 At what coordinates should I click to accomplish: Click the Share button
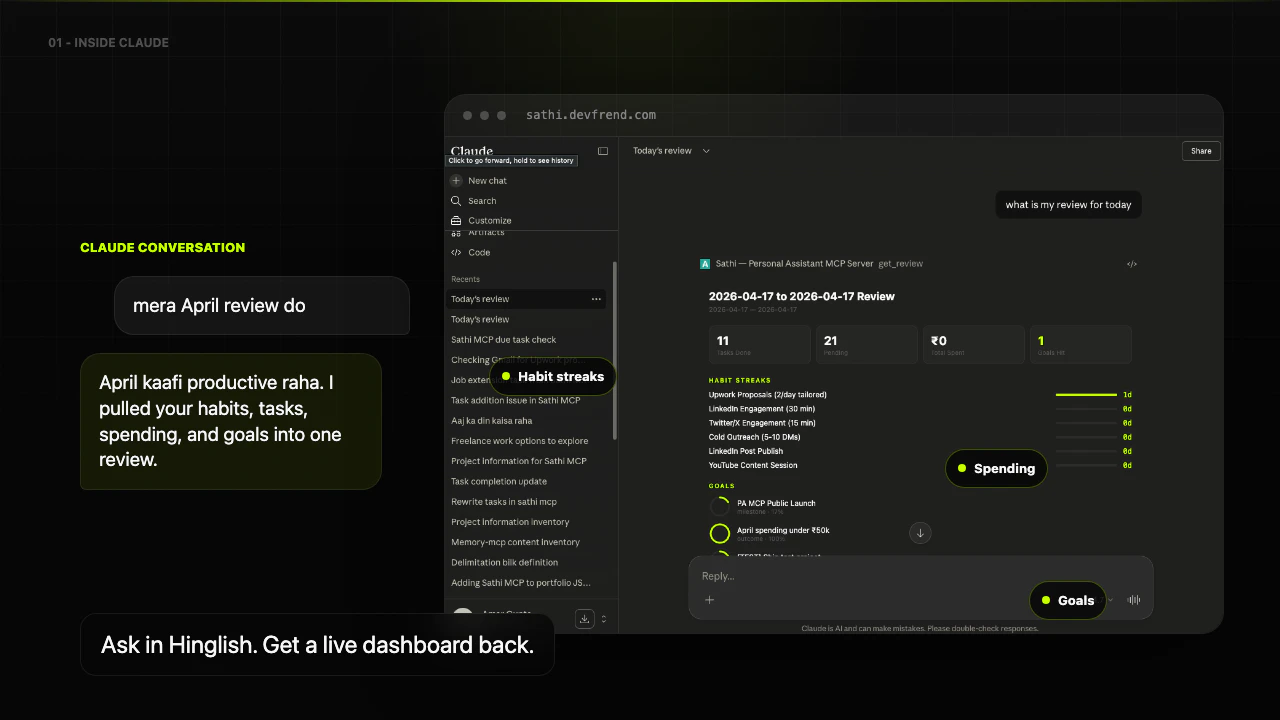(1200, 150)
